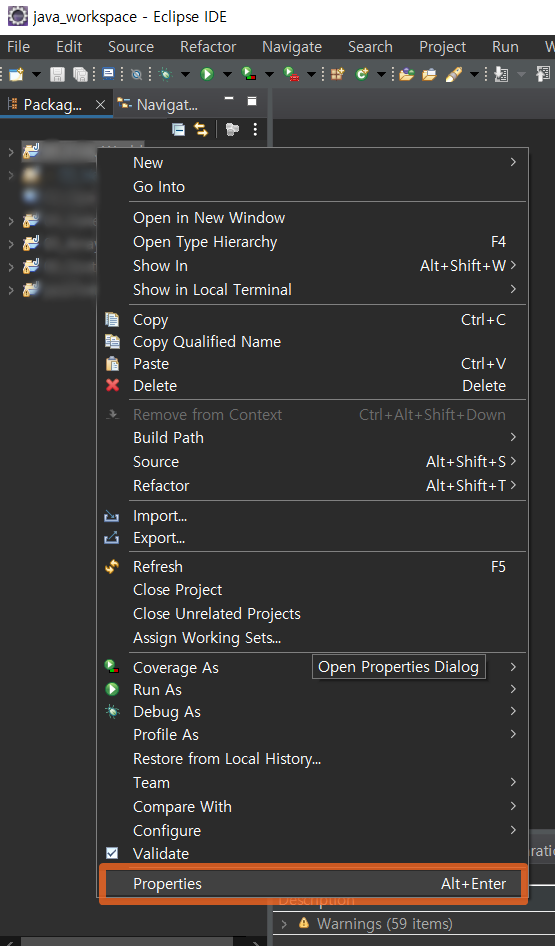Click the Next Annotation toolbar icon
The image size is (555, 946).
tap(500, 74)
